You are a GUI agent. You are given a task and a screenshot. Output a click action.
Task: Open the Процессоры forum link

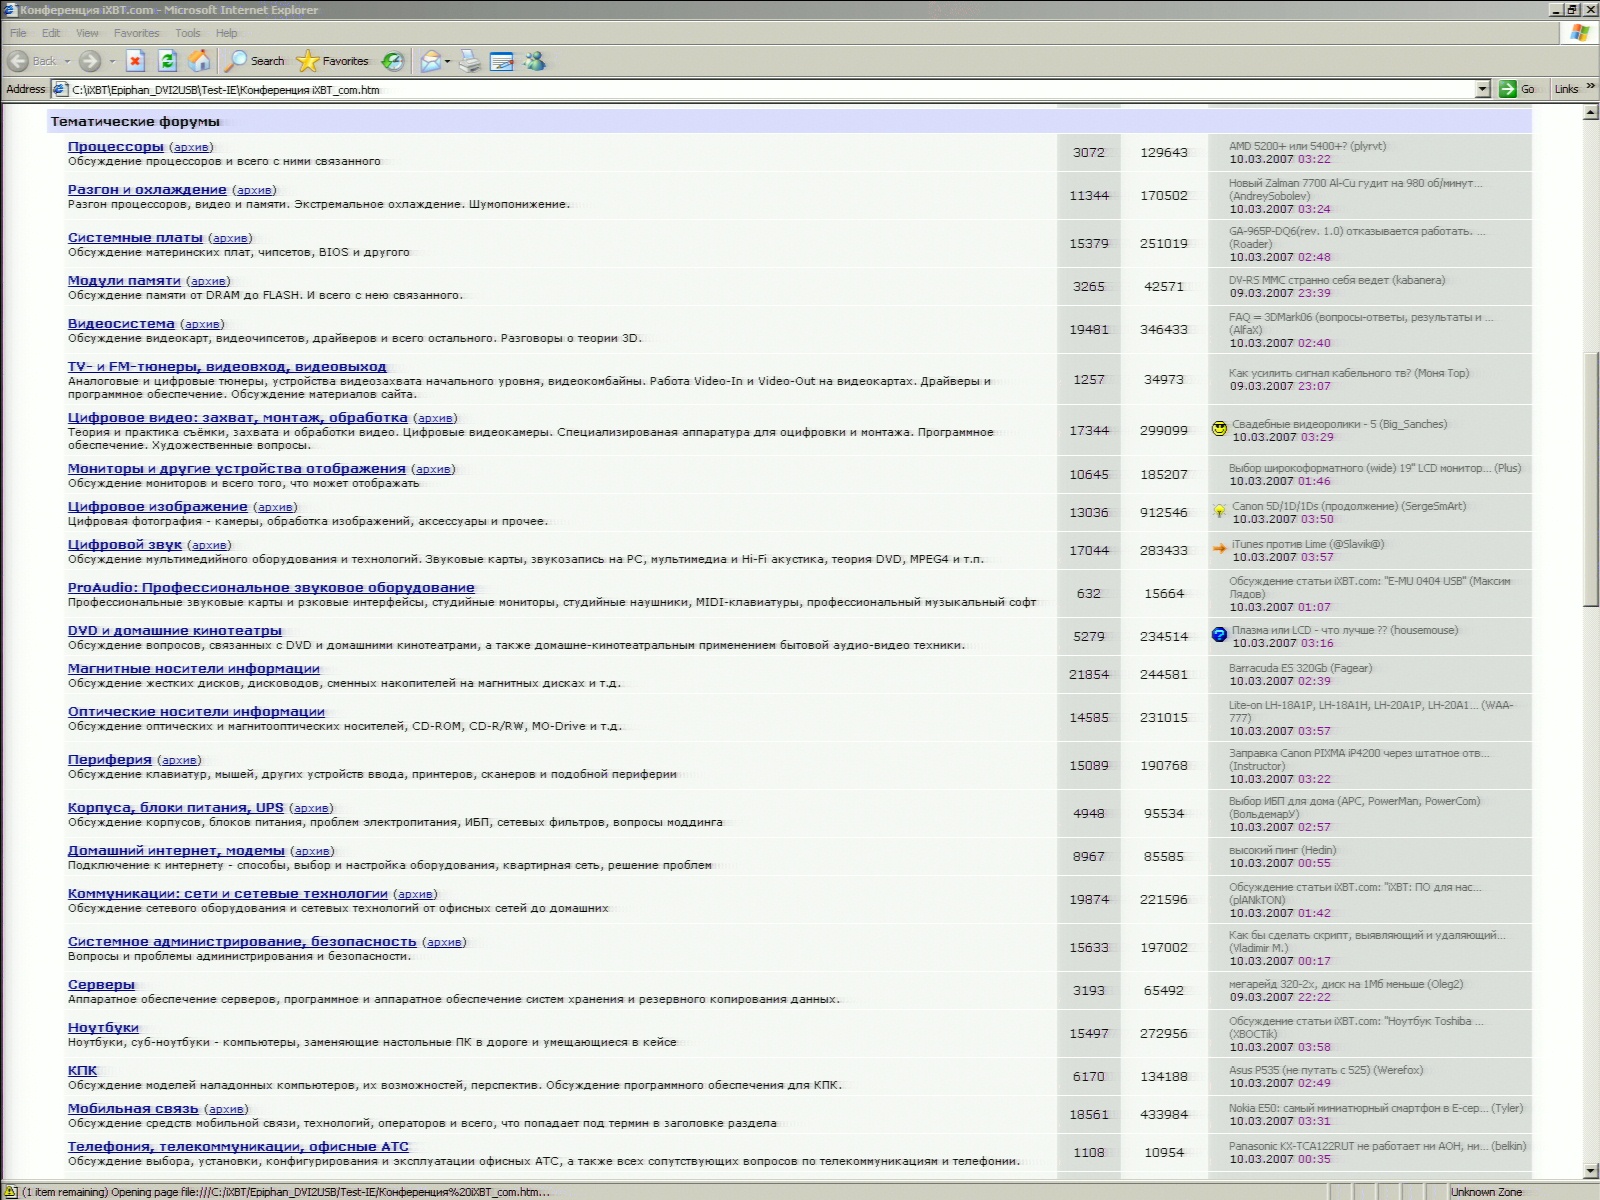pyautogui.click(x=115, y=147)
